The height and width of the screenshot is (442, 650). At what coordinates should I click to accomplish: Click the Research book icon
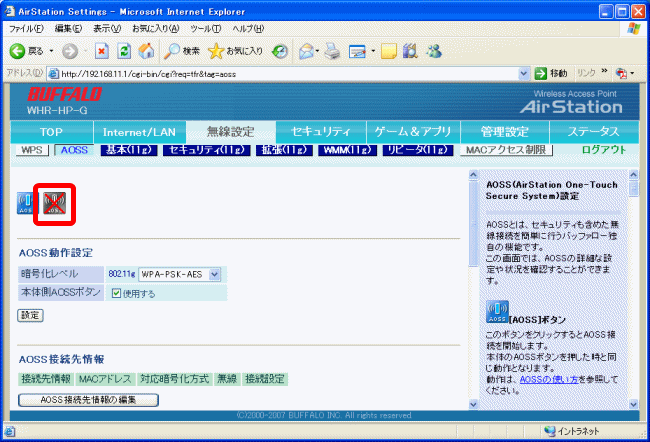[x=410, y=51]
